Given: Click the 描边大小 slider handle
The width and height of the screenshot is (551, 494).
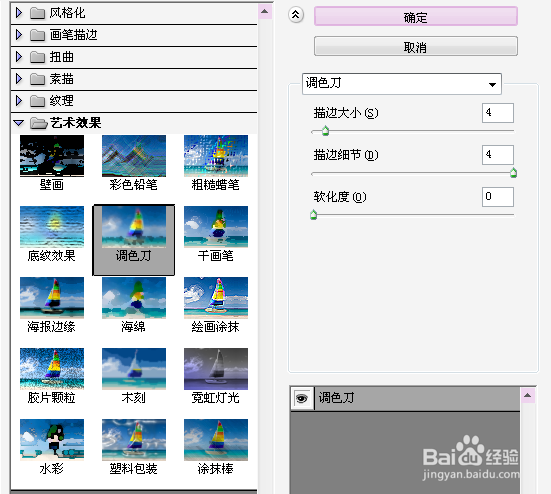Looking at the screenshot, I should click(325, 131).
